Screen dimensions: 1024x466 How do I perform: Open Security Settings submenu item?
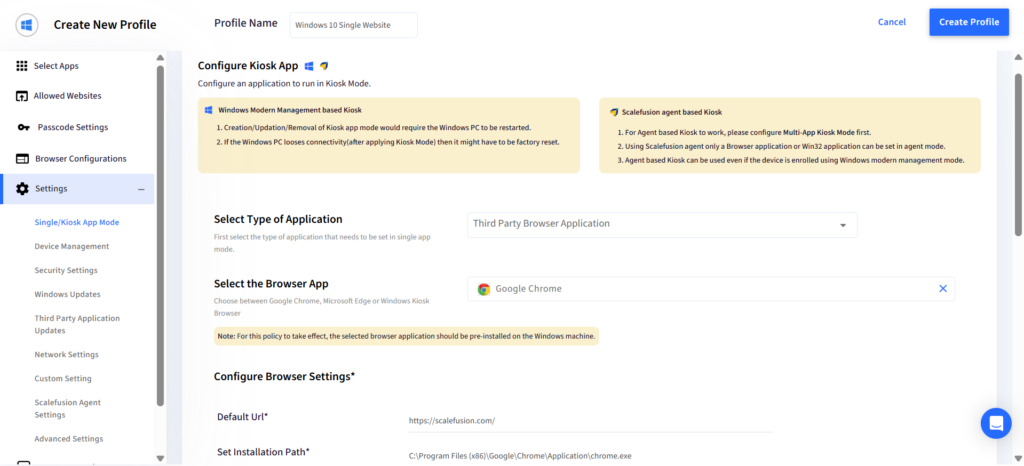coord(66,271)
